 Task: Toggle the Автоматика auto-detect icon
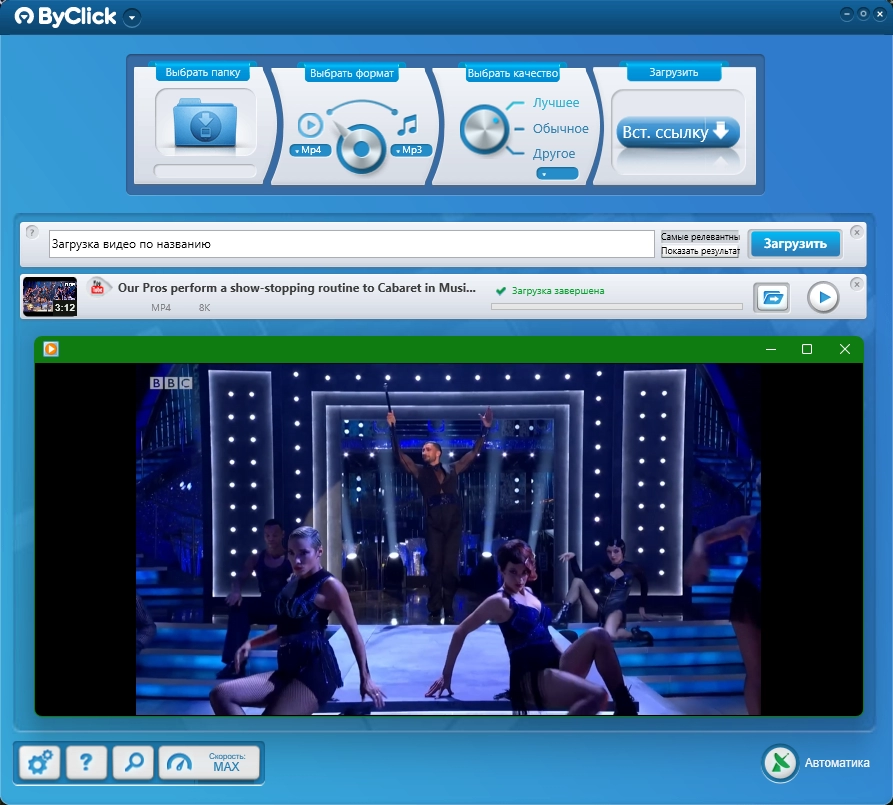point(780,762)
